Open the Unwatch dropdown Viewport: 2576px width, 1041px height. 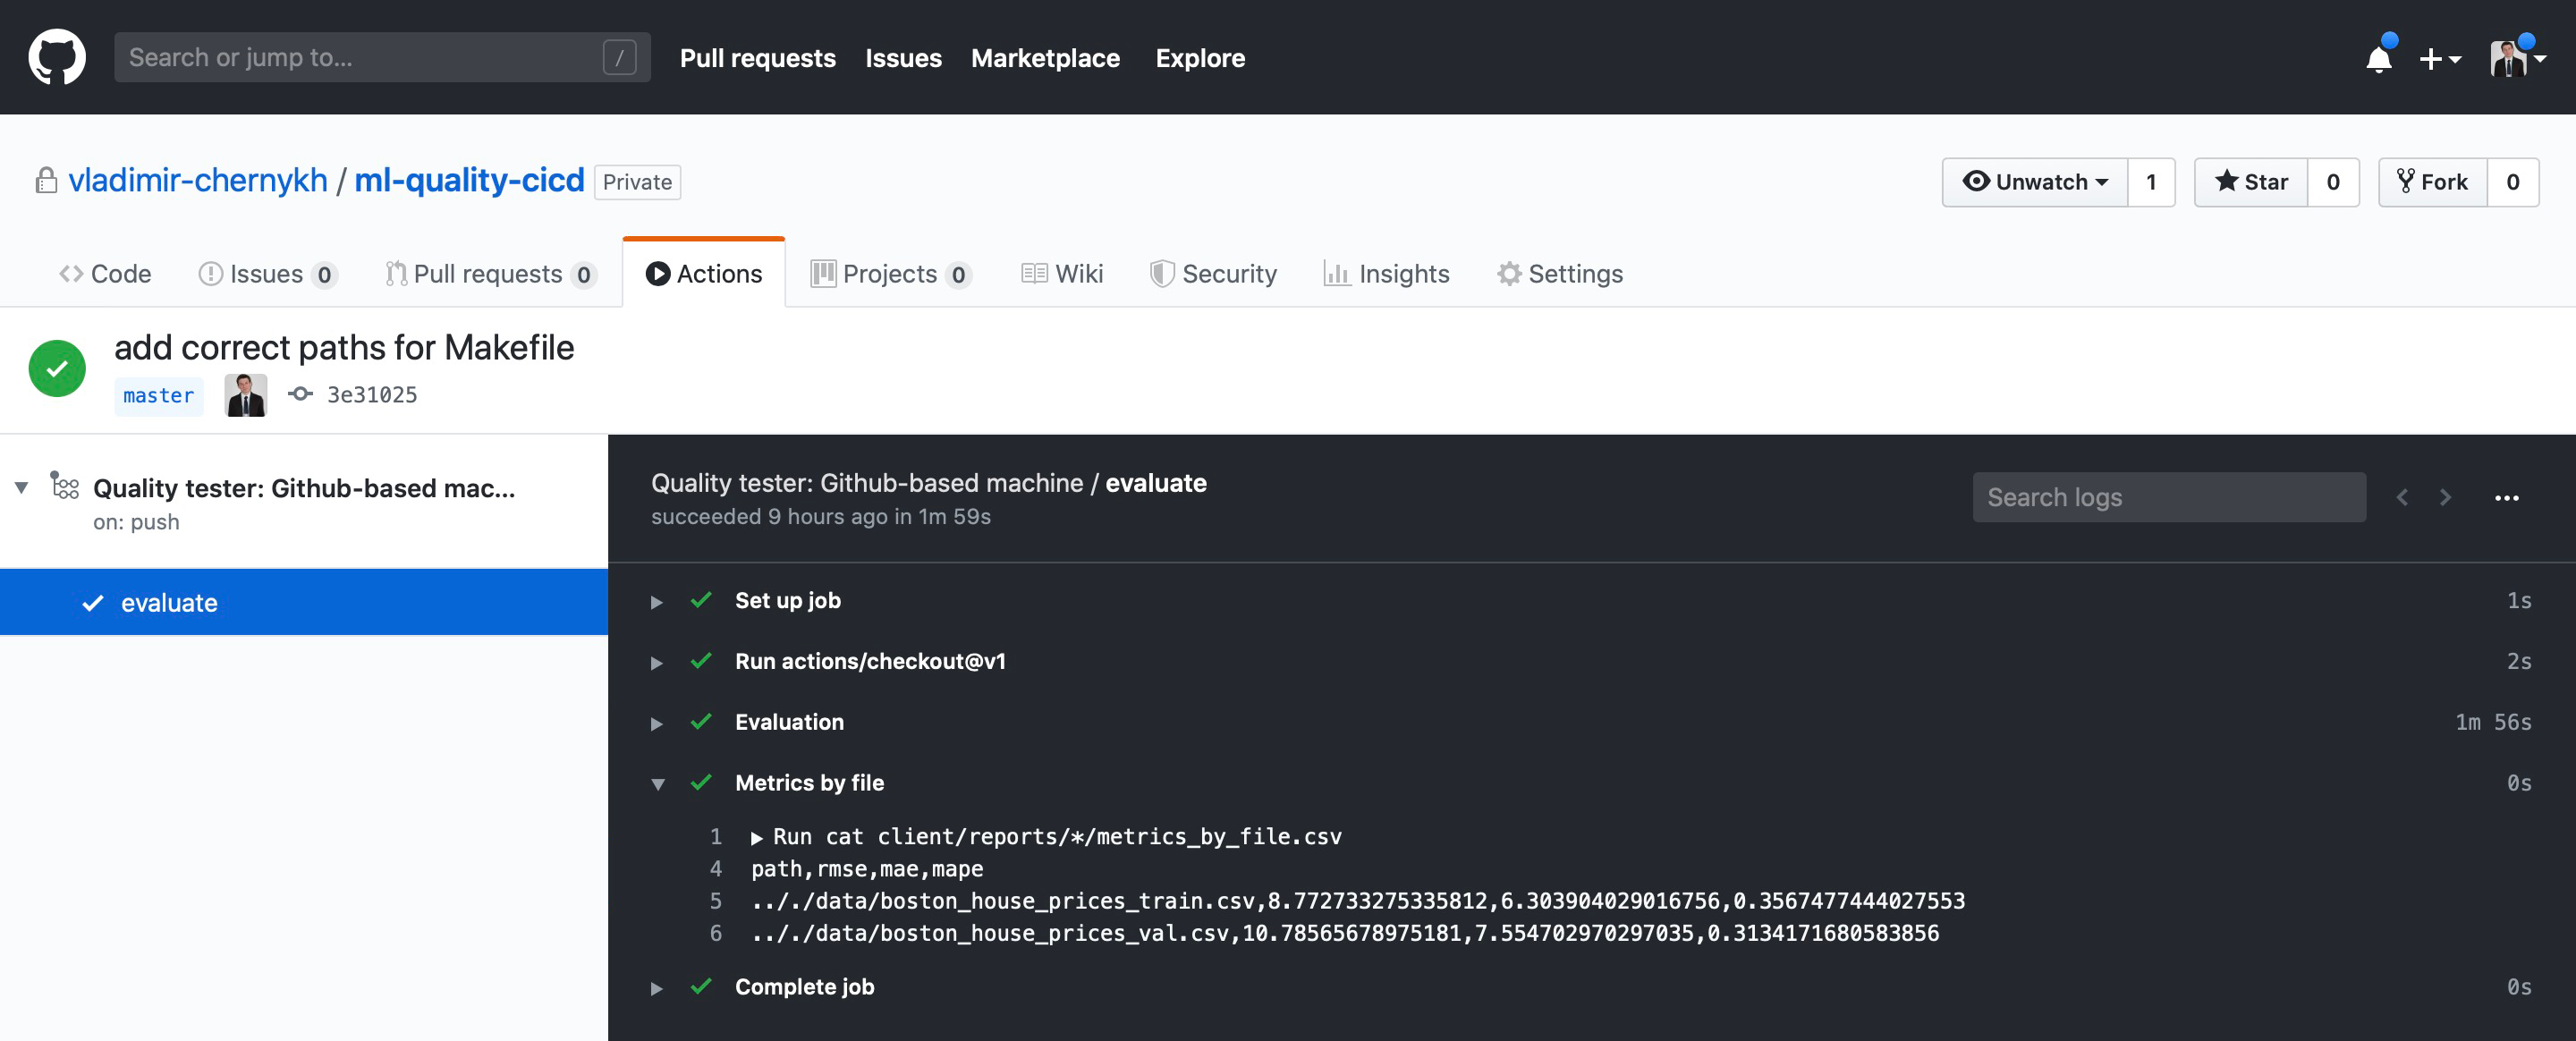click(x=2034, y=182)
